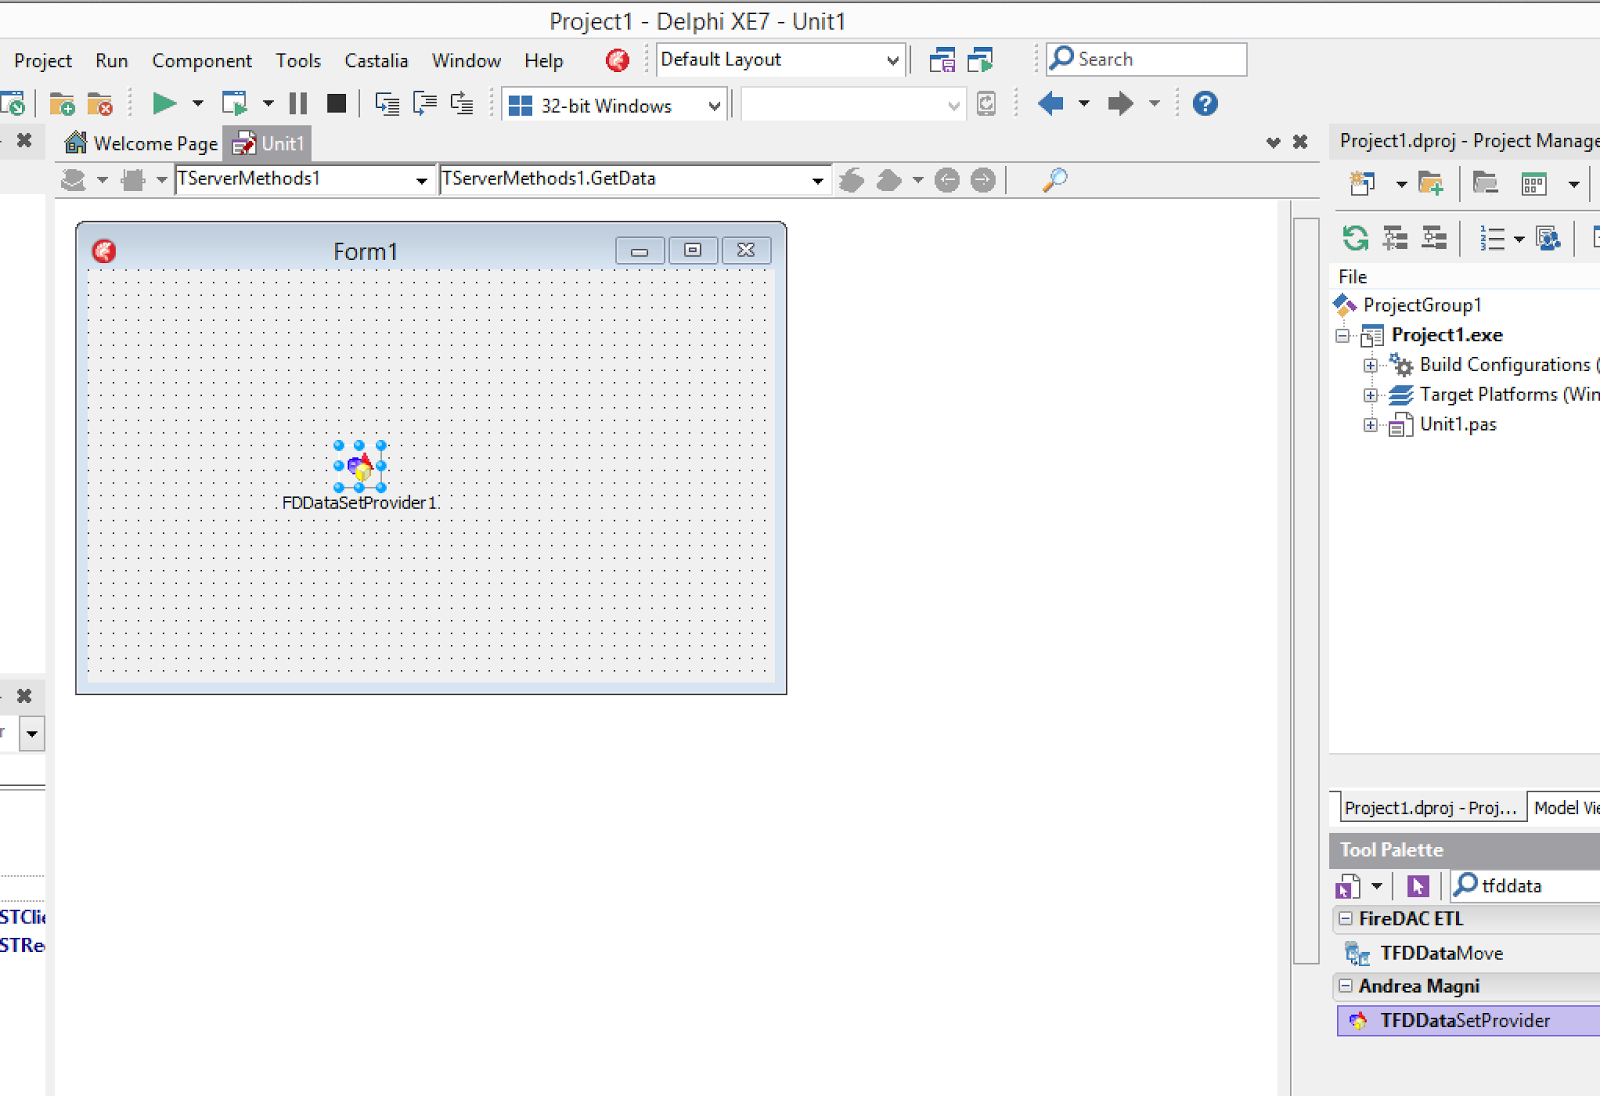
Task: Click the Step Over debugging icon
Action: [425, 104]
